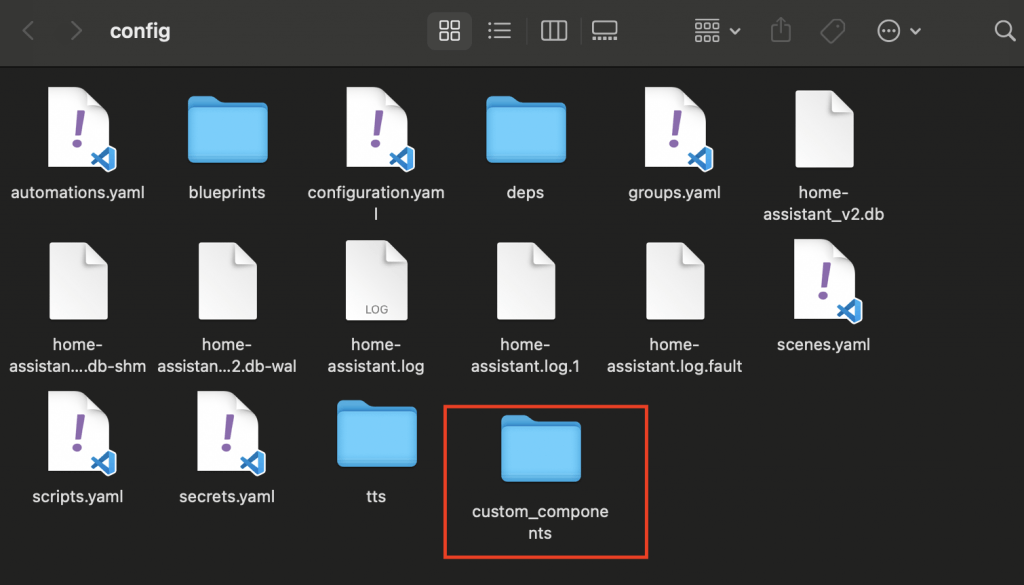The height and width of the screenshot is (585, 1024).
Task: Click the 'groups.yaml' file name
Action: point(675,193)
